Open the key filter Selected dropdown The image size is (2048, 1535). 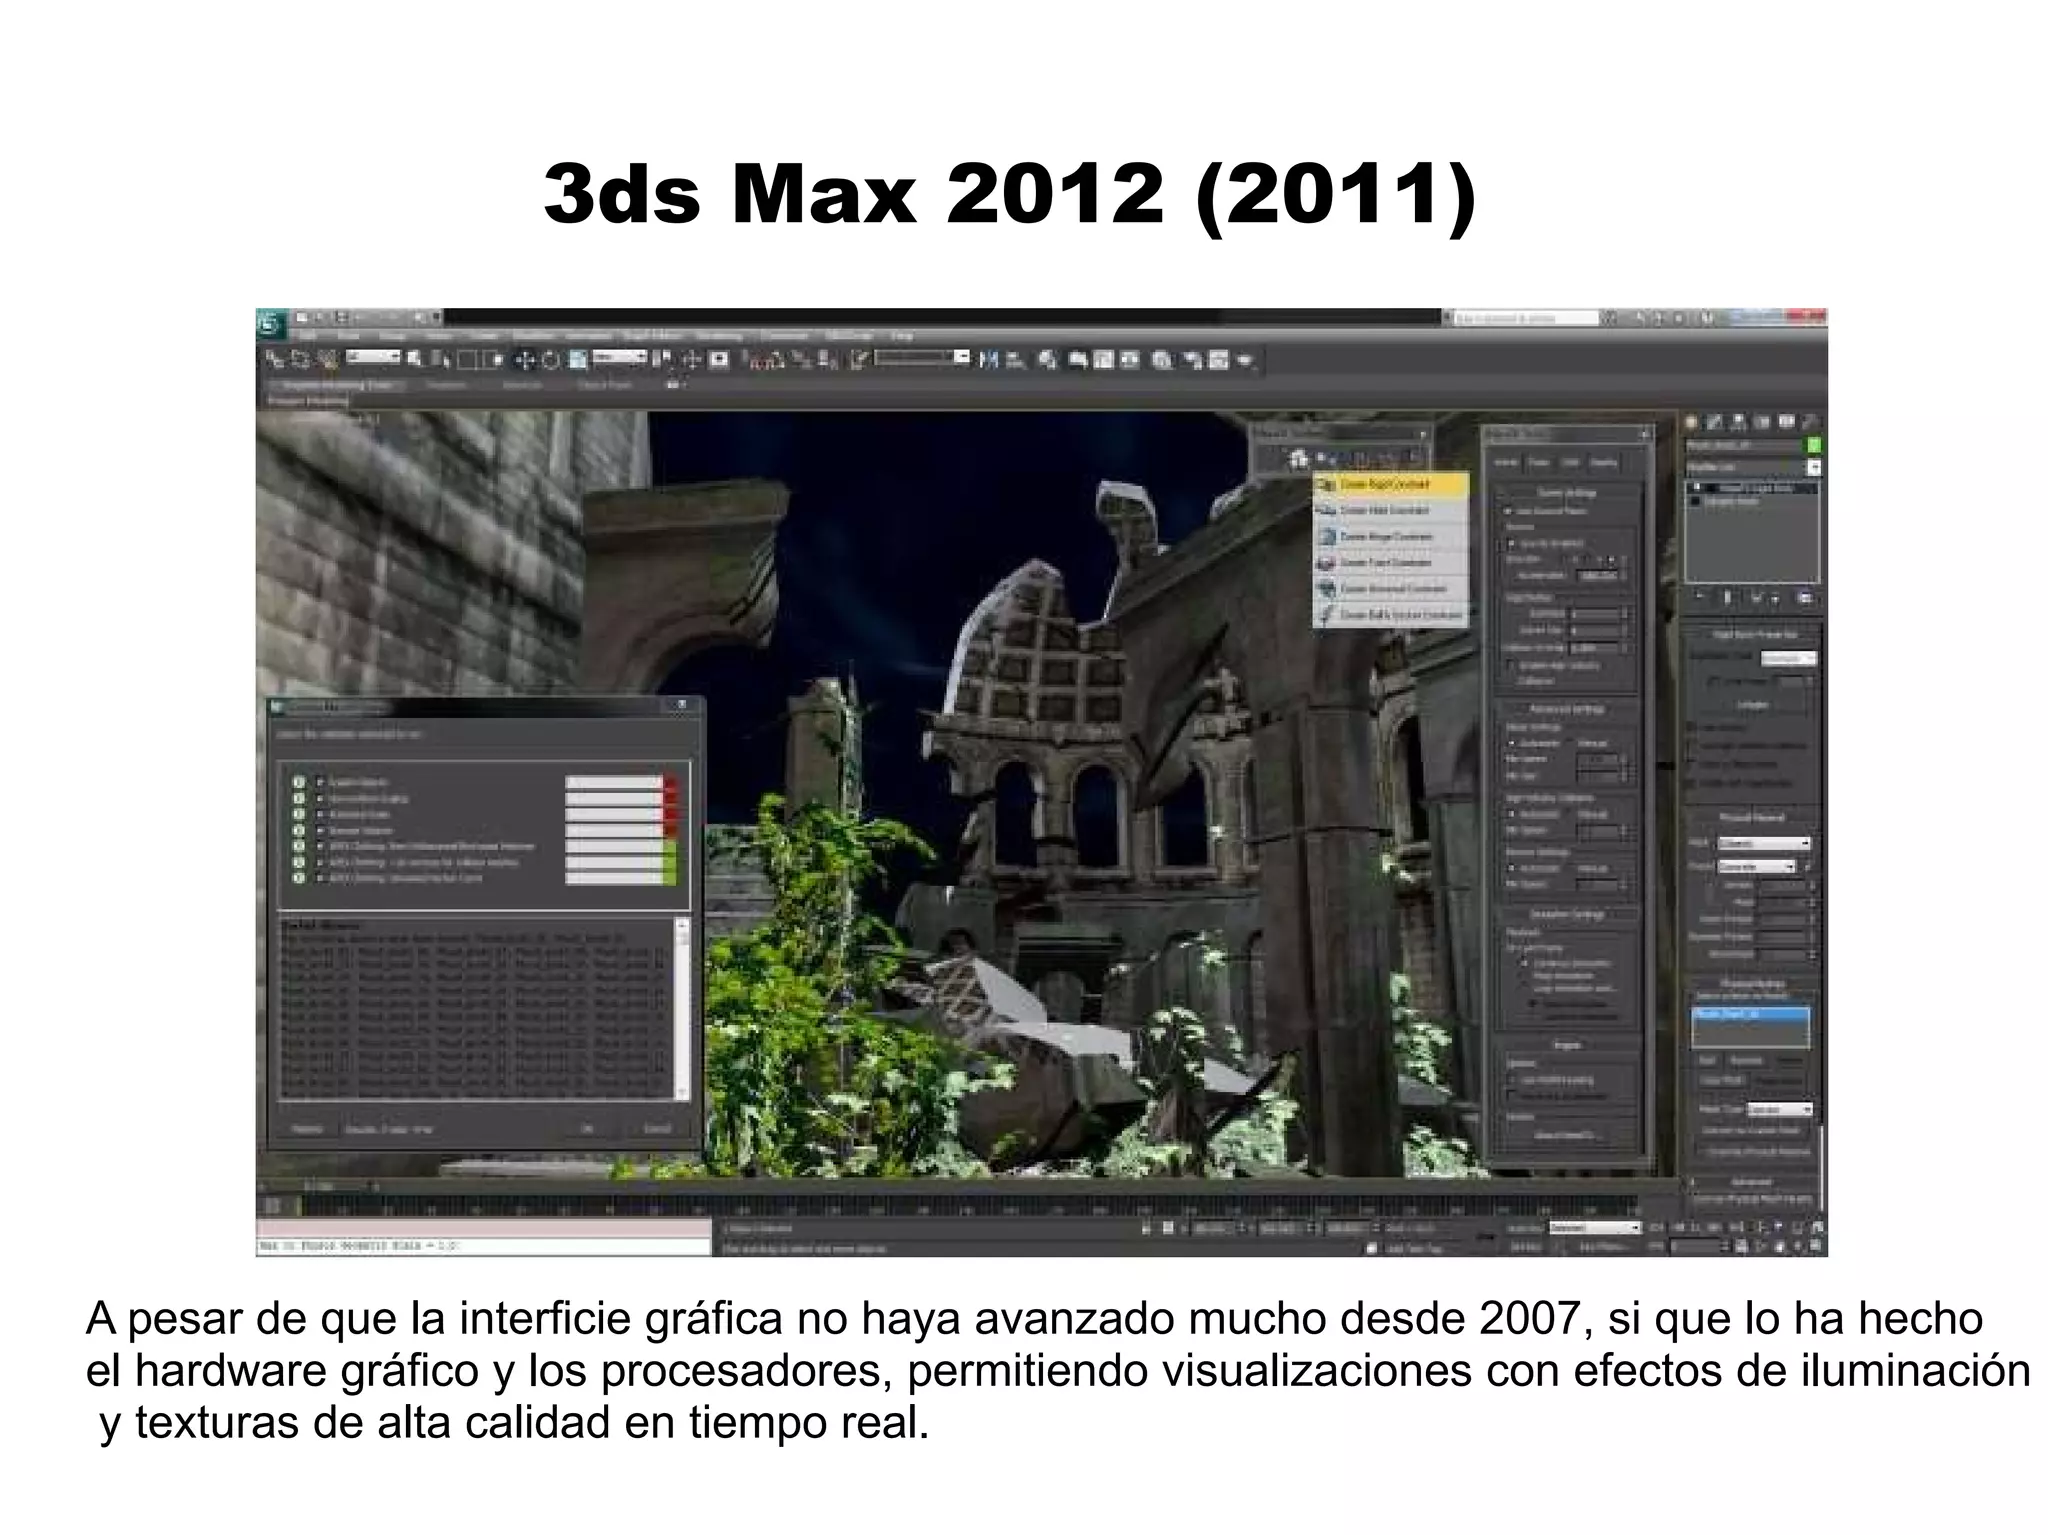[x=1595, y=1227]
